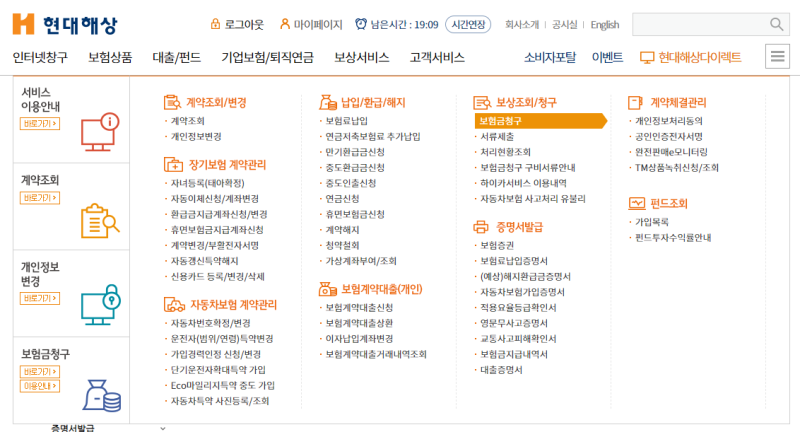This screenshot has width=800, height=432.
Task: Click 바로가기 under 보험금청구 card
Action: pos(40,371)
